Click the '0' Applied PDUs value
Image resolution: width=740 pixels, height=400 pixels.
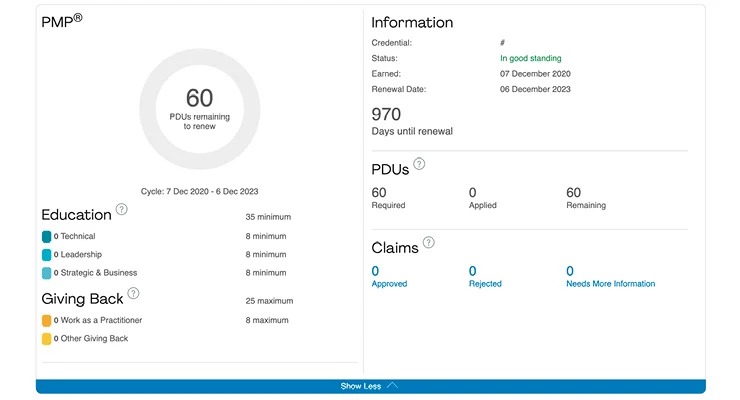(472, 192)
